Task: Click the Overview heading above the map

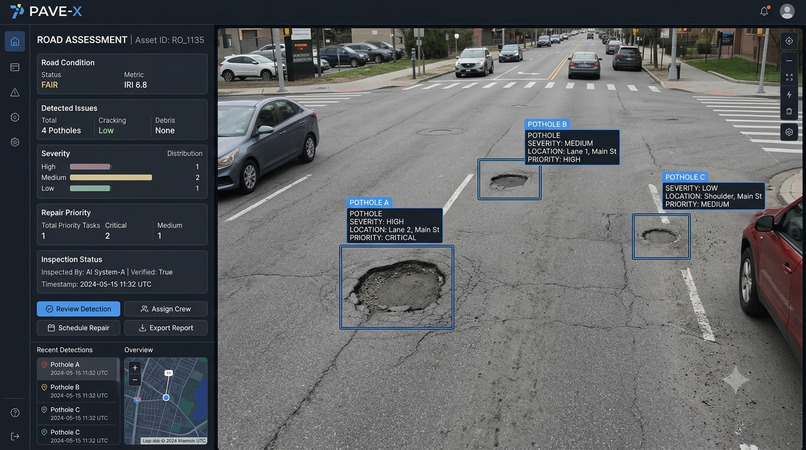Action: 138,350
